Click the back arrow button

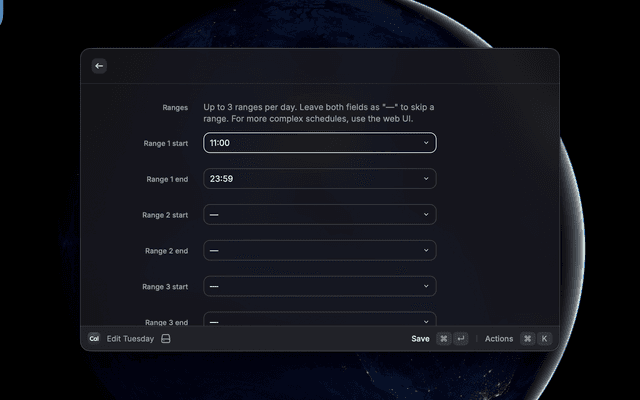coord(98,66)
